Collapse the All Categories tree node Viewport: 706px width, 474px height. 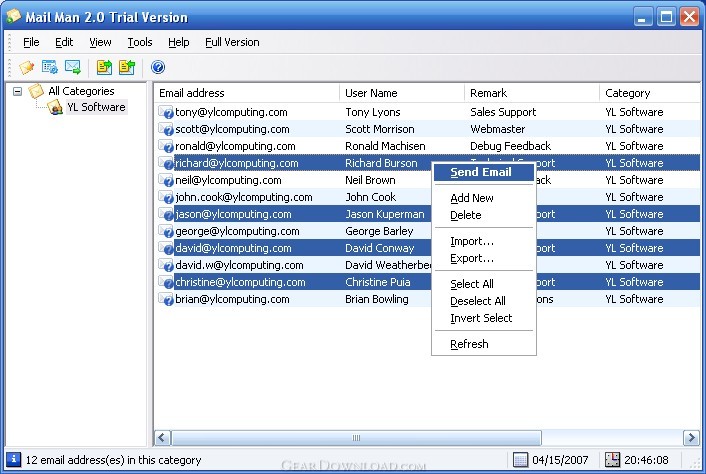18,91
